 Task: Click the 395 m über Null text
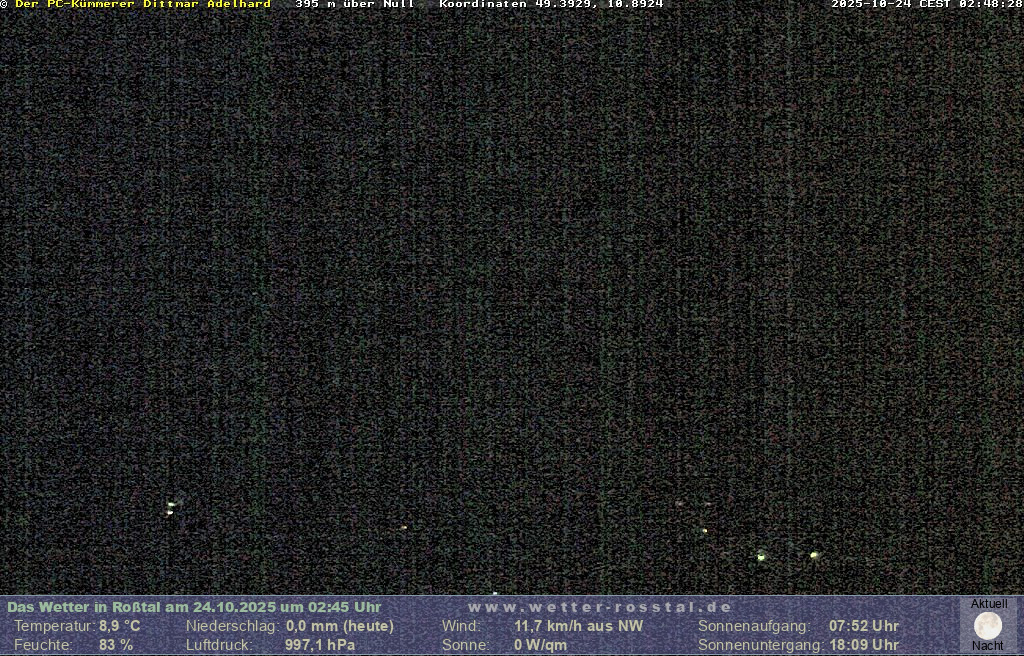pyautogui.click(x=354, y=4)
